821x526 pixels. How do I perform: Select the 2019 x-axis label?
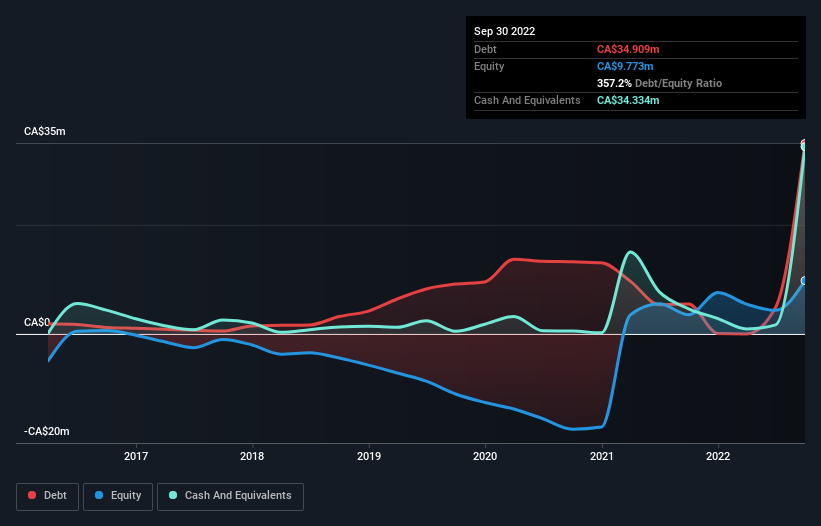pos(369,456)
